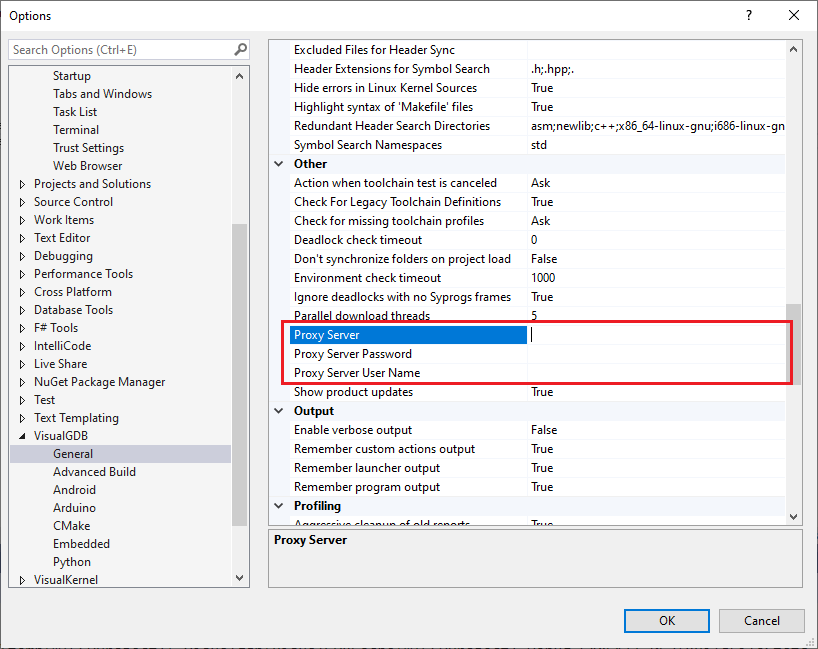
Task: Select the Advanced Build page
Action: (x=94, y=471)
